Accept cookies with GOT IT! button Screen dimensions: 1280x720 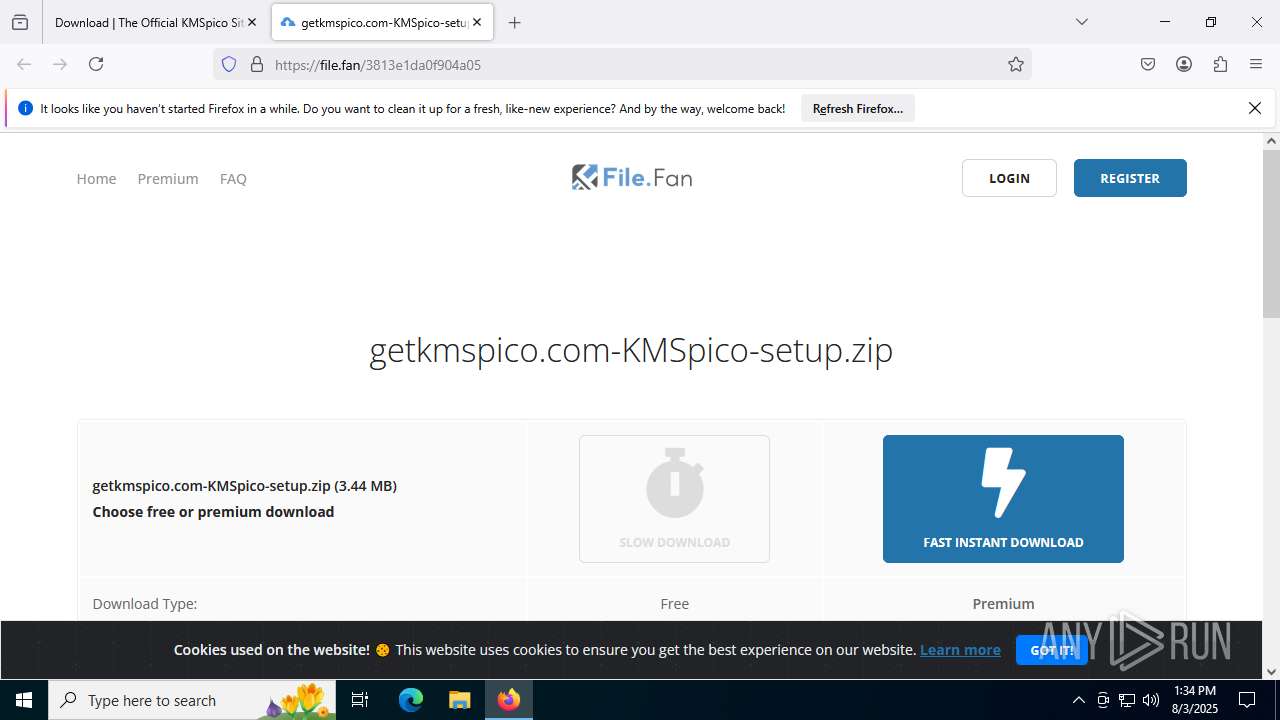tap(1052, 650)
